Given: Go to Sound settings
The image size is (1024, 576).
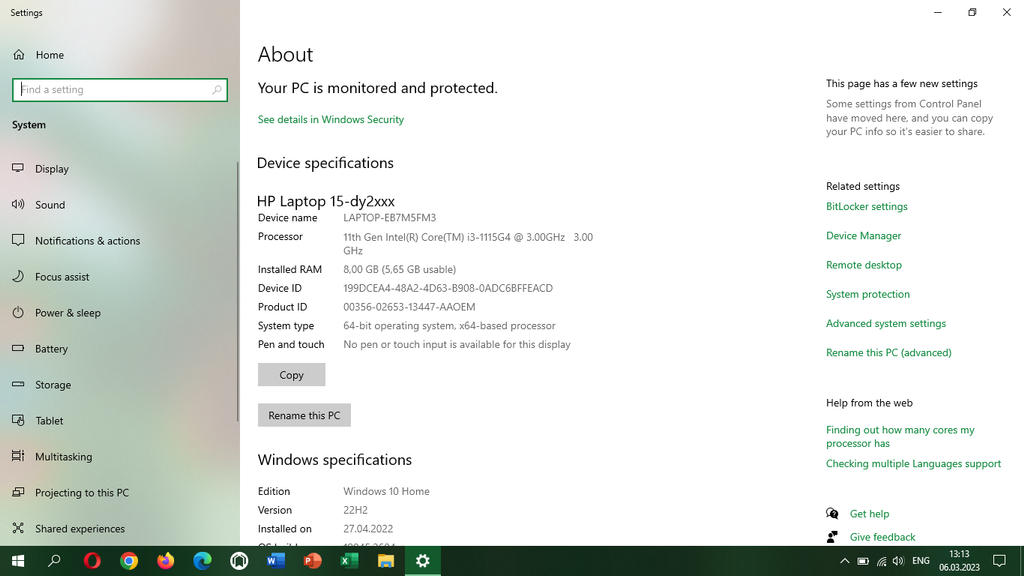Looking at the screenshot, I should pyautogui.click(x=50, y=204).
